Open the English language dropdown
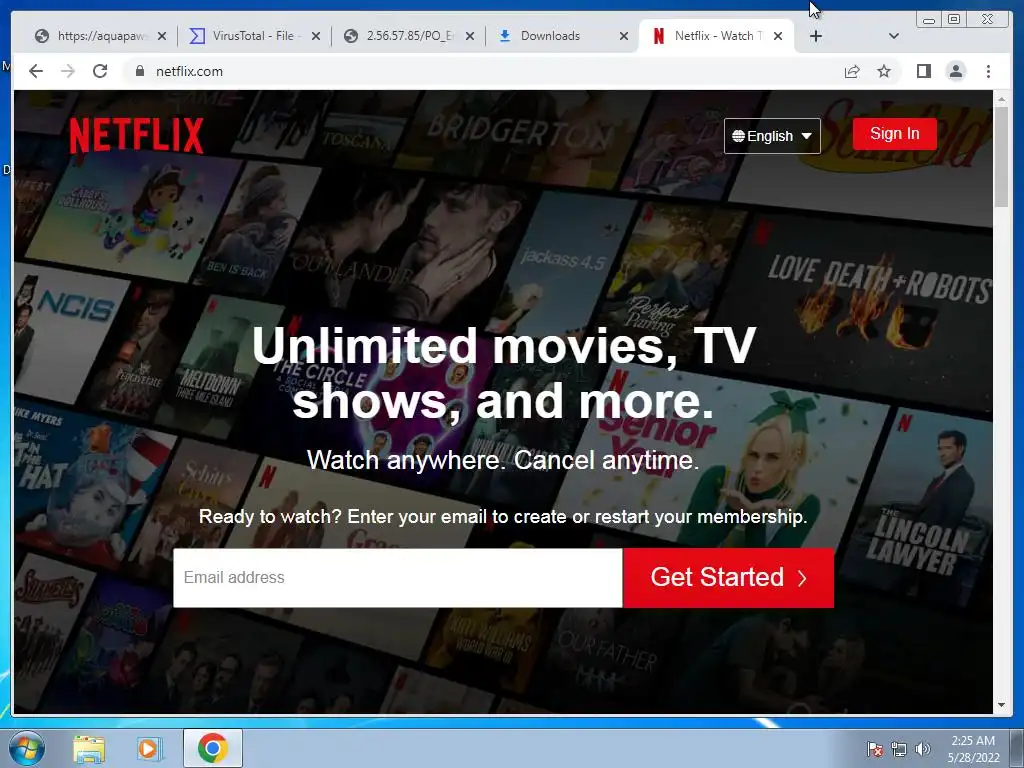Screen dimensions: 1024x768 (x=772, y=136)
